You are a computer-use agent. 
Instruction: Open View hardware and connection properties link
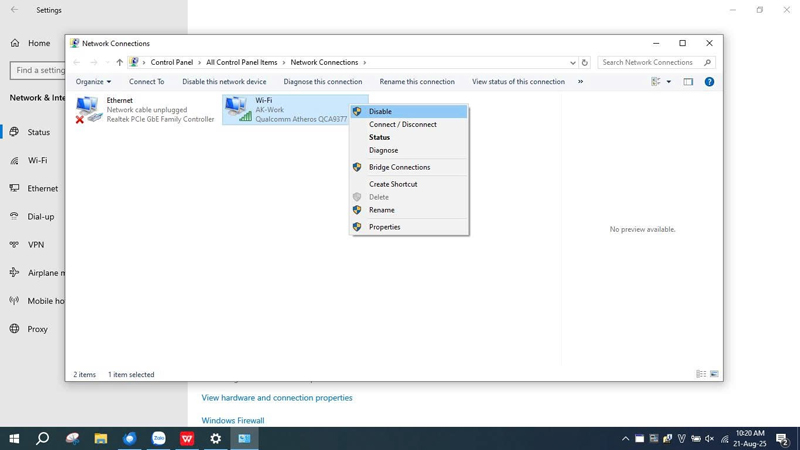[x=277, y=397]
